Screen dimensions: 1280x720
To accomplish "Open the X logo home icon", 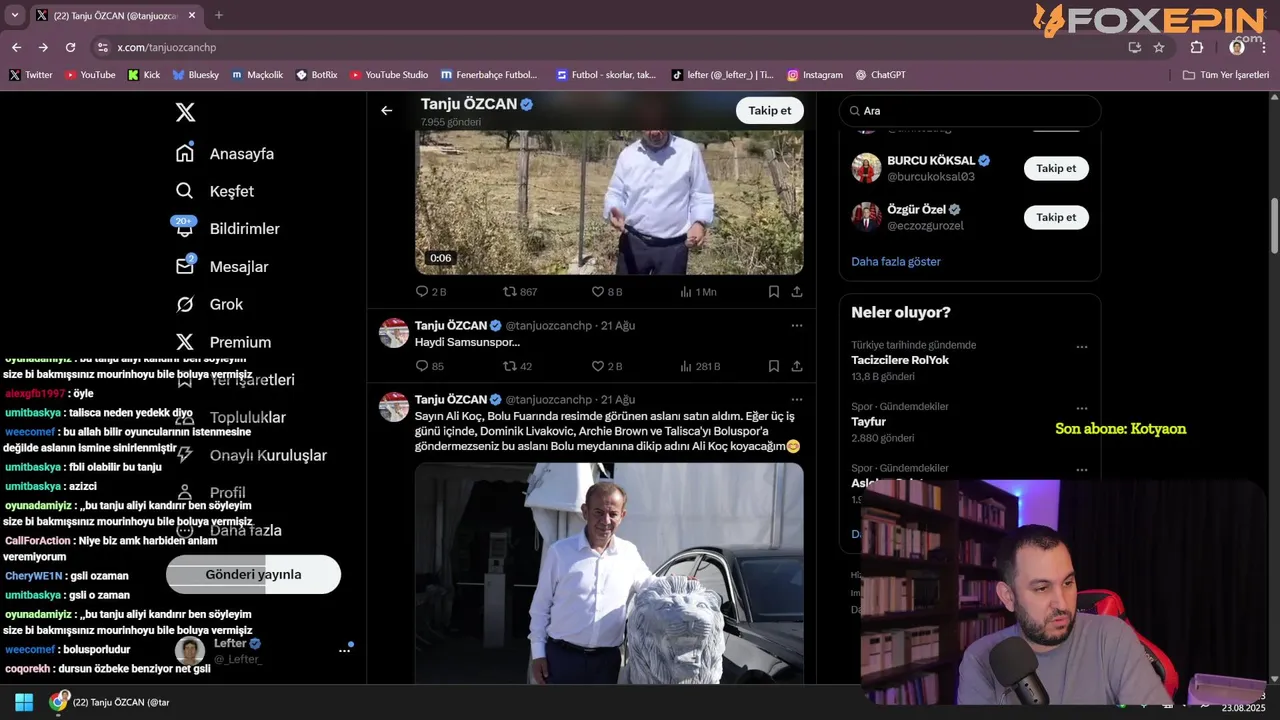I will click(185, 112).
